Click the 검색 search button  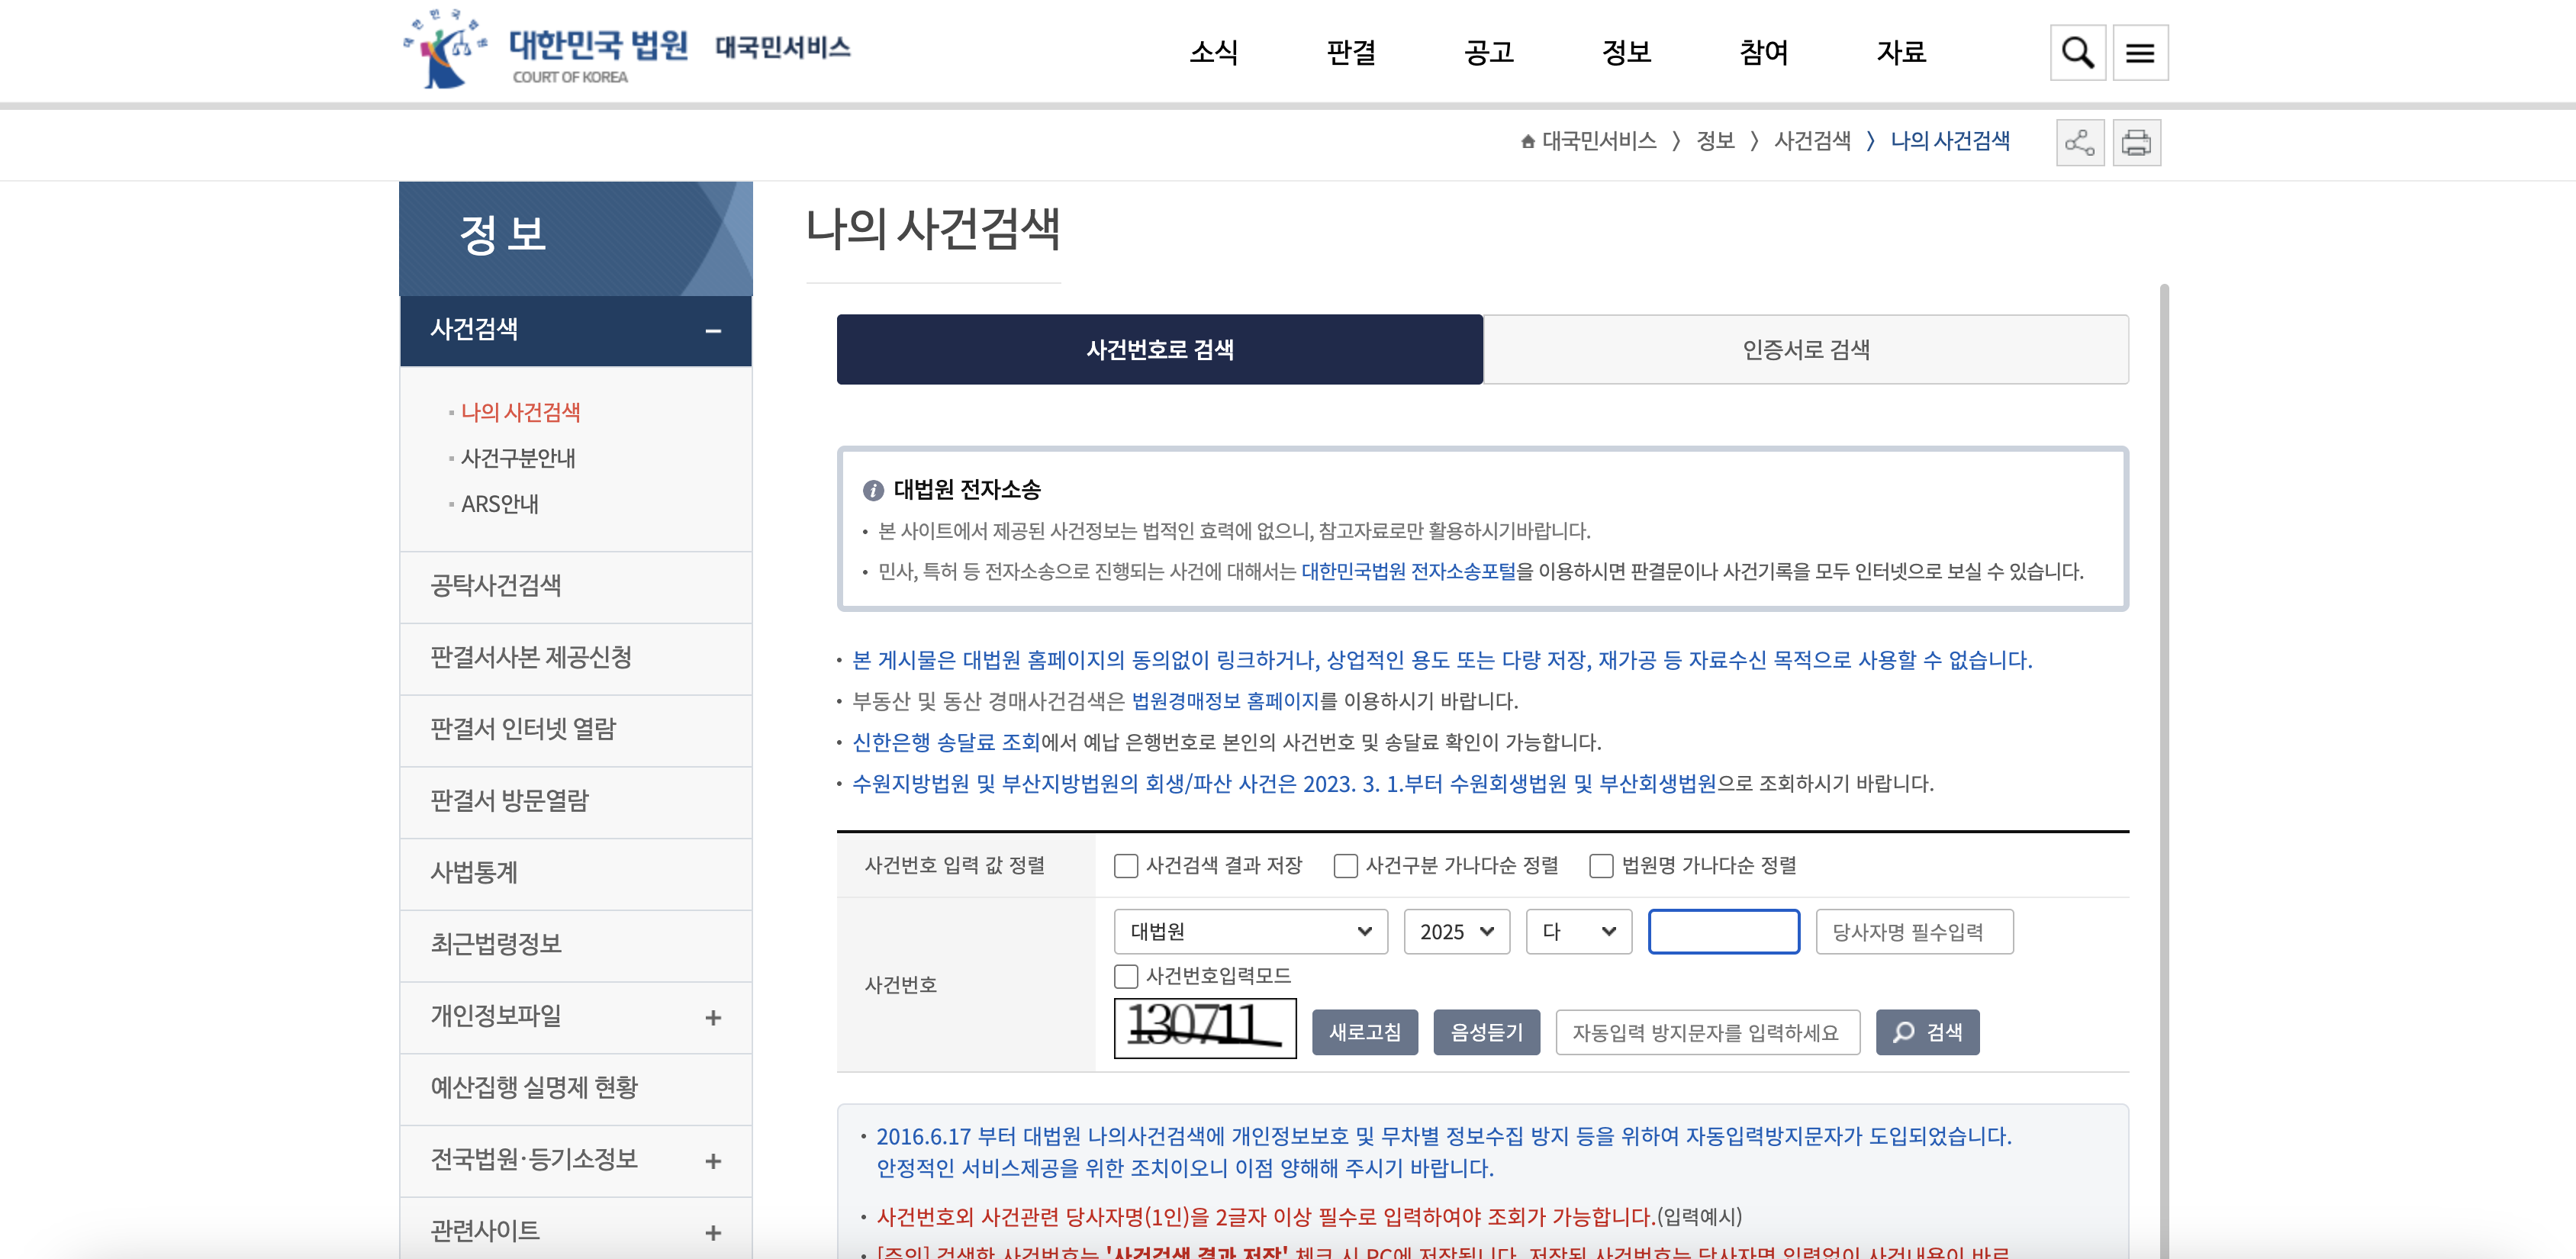(1927, 1032)
